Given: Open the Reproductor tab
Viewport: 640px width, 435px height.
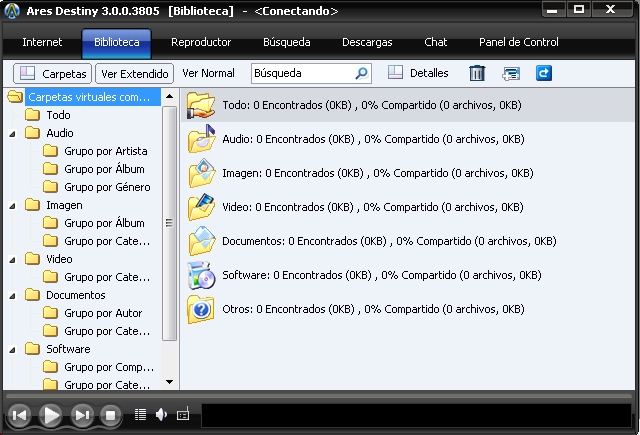Looking at the screenshot, I should click(x=201, y=42).
